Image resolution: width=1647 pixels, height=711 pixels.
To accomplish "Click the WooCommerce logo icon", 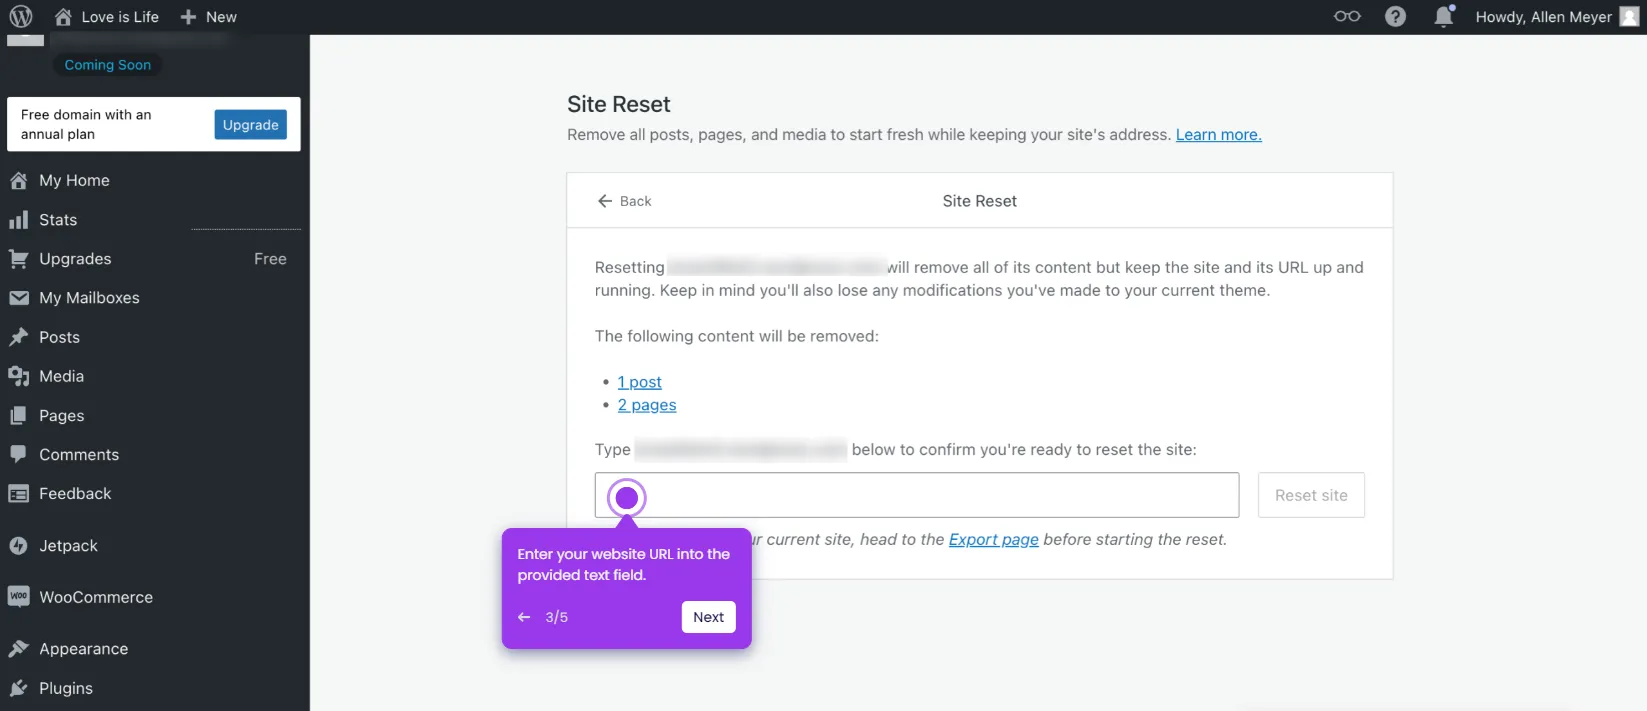I will (18, 597).
